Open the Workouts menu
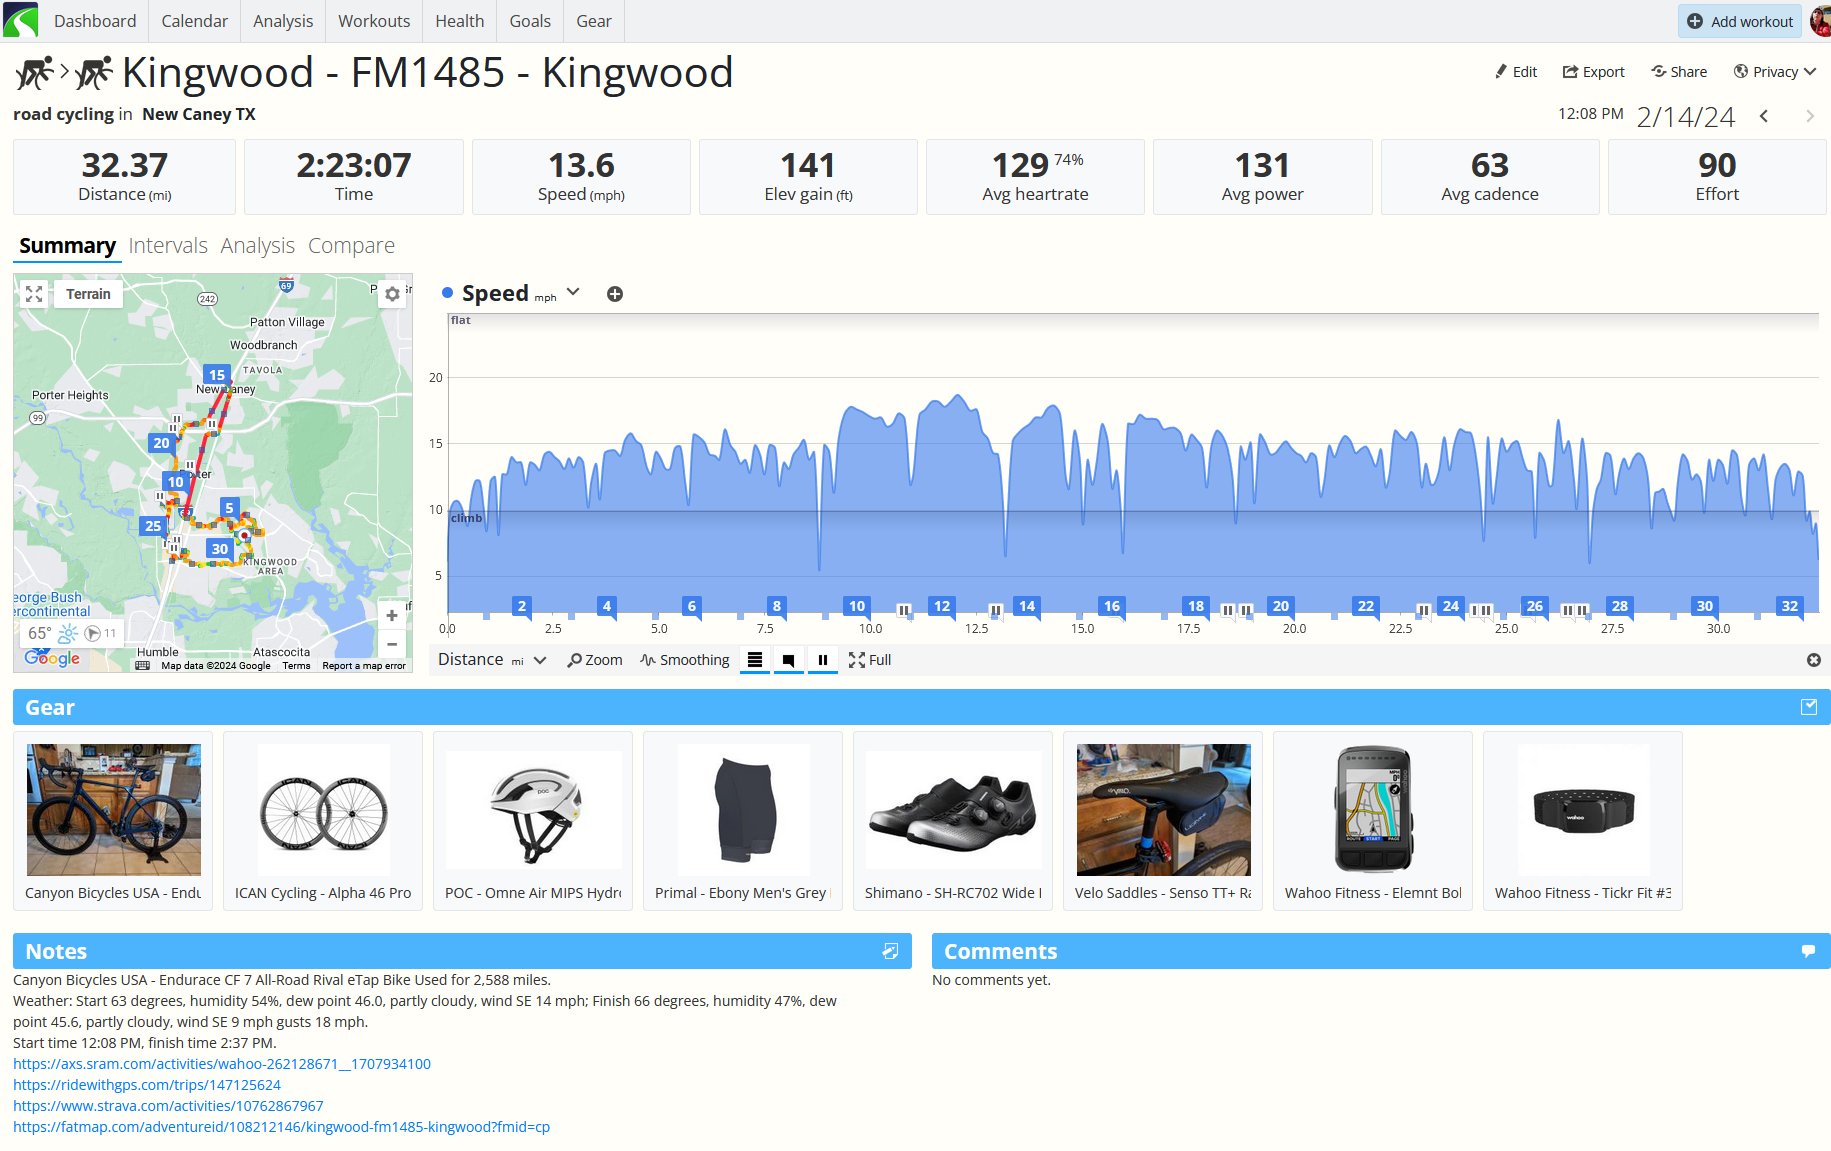The height and width of the screenshot is (1151, 1831). click(374, 21)
